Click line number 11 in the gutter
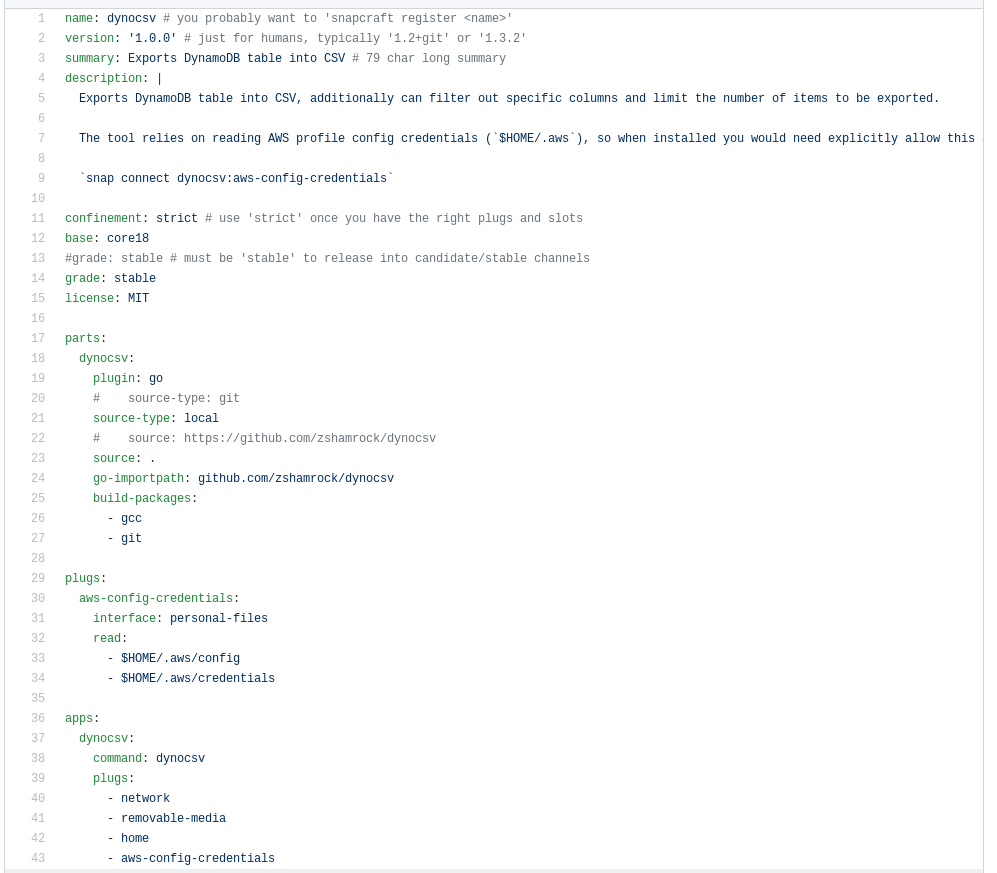Viewport: 997px width, 873px height. click(x=38, y=218)
